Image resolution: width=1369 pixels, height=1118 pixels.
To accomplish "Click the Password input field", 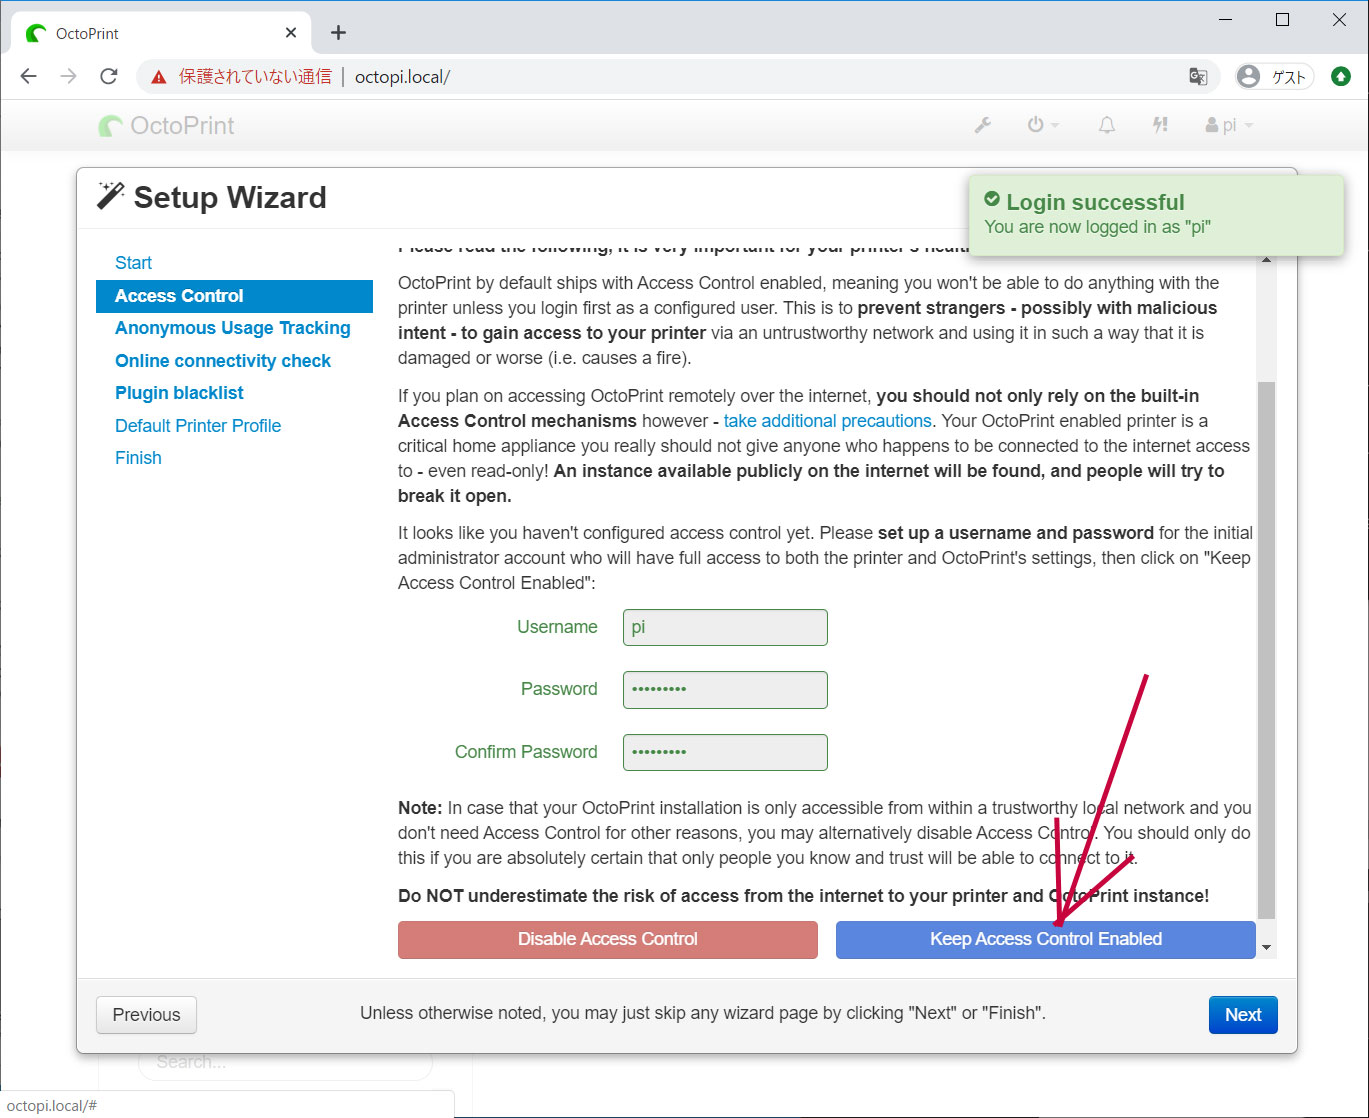I will pos(725,690).
